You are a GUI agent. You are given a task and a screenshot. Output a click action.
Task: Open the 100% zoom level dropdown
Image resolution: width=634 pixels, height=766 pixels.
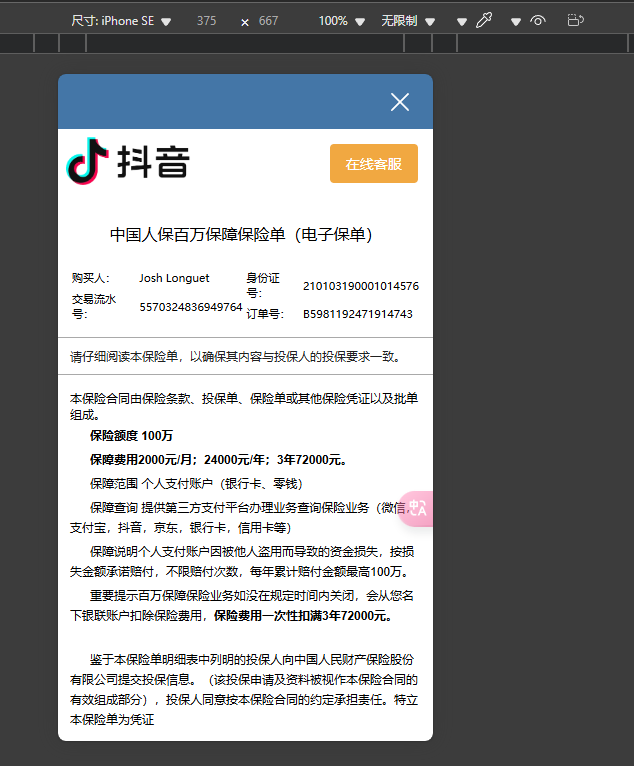pyautogui.click(x=341, y=21)
